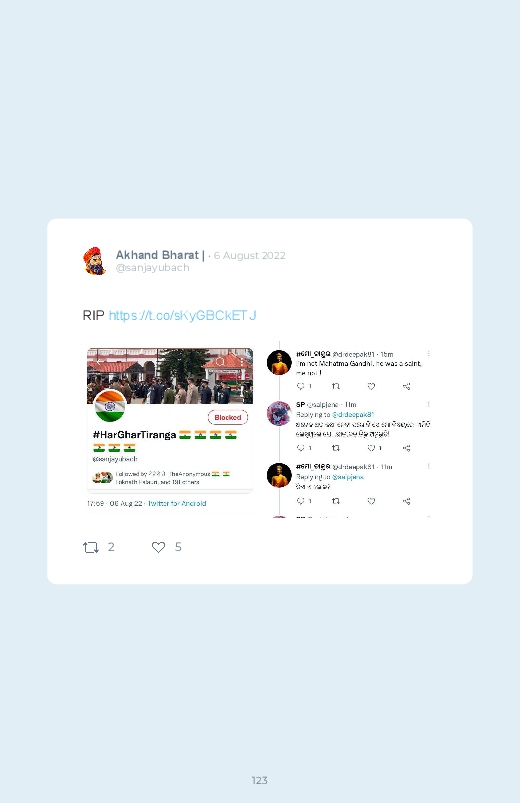Image resolution: width=520 pixels, height=803 pixels.
Task: Open the embedded profile's Indian flag avatar
Action: tap(110, 406)
